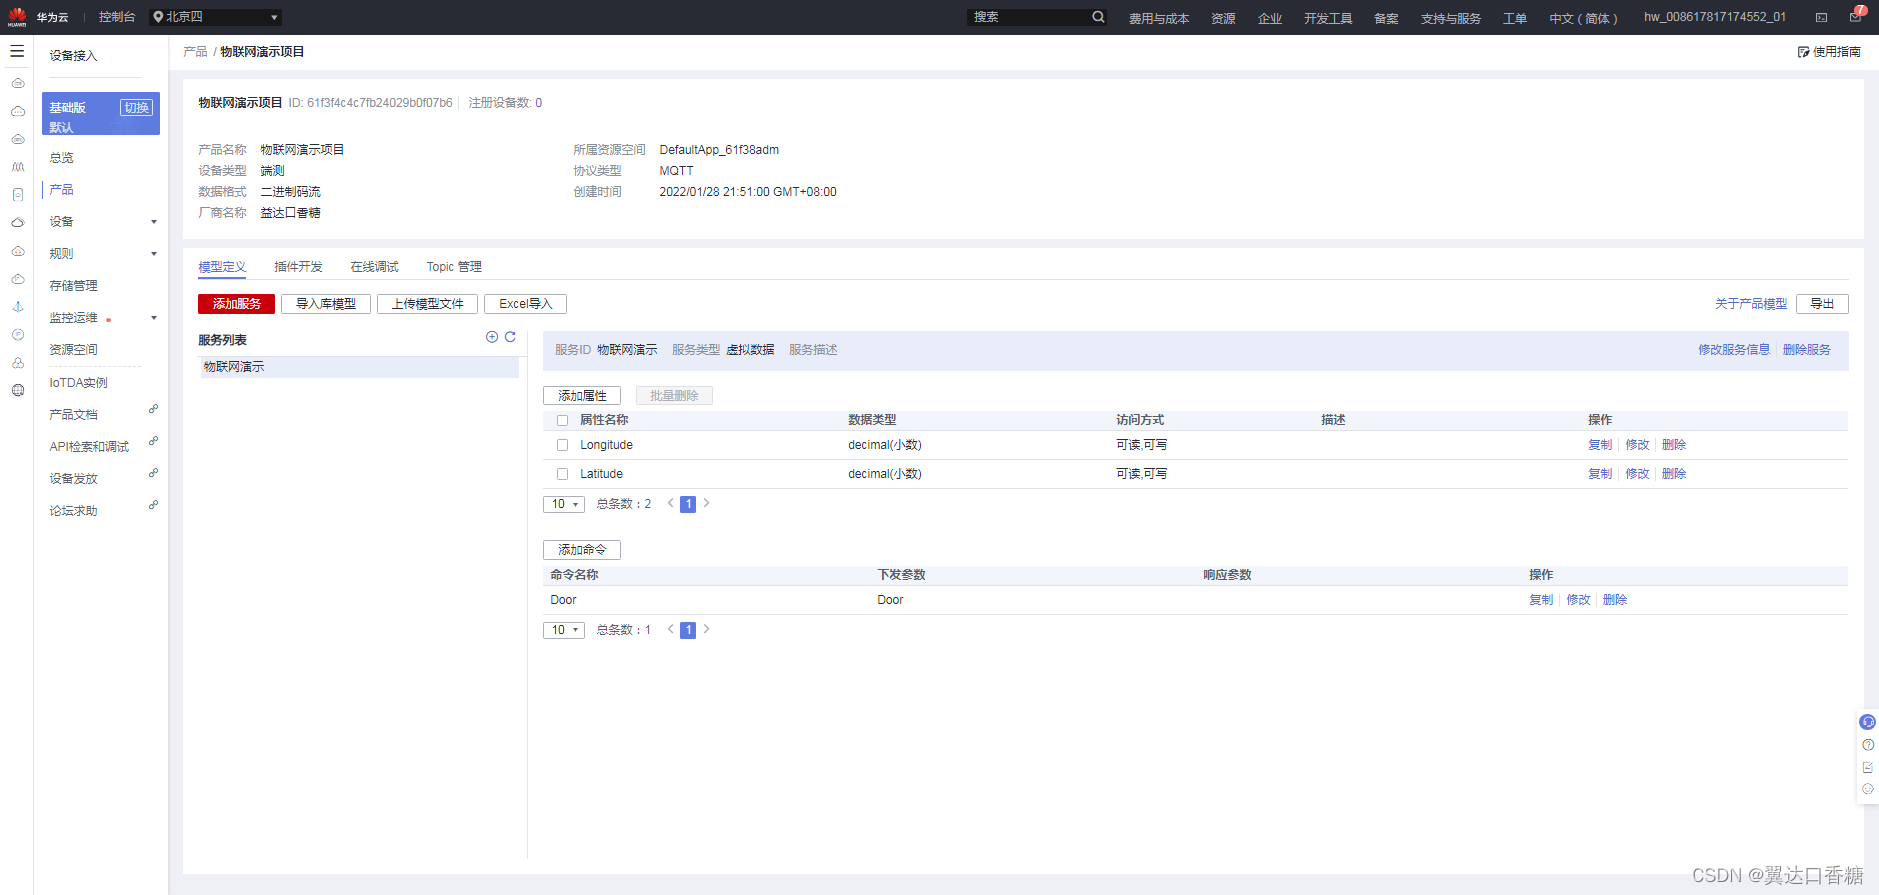Click the 删除服务 link

(x=1806, y=350)
